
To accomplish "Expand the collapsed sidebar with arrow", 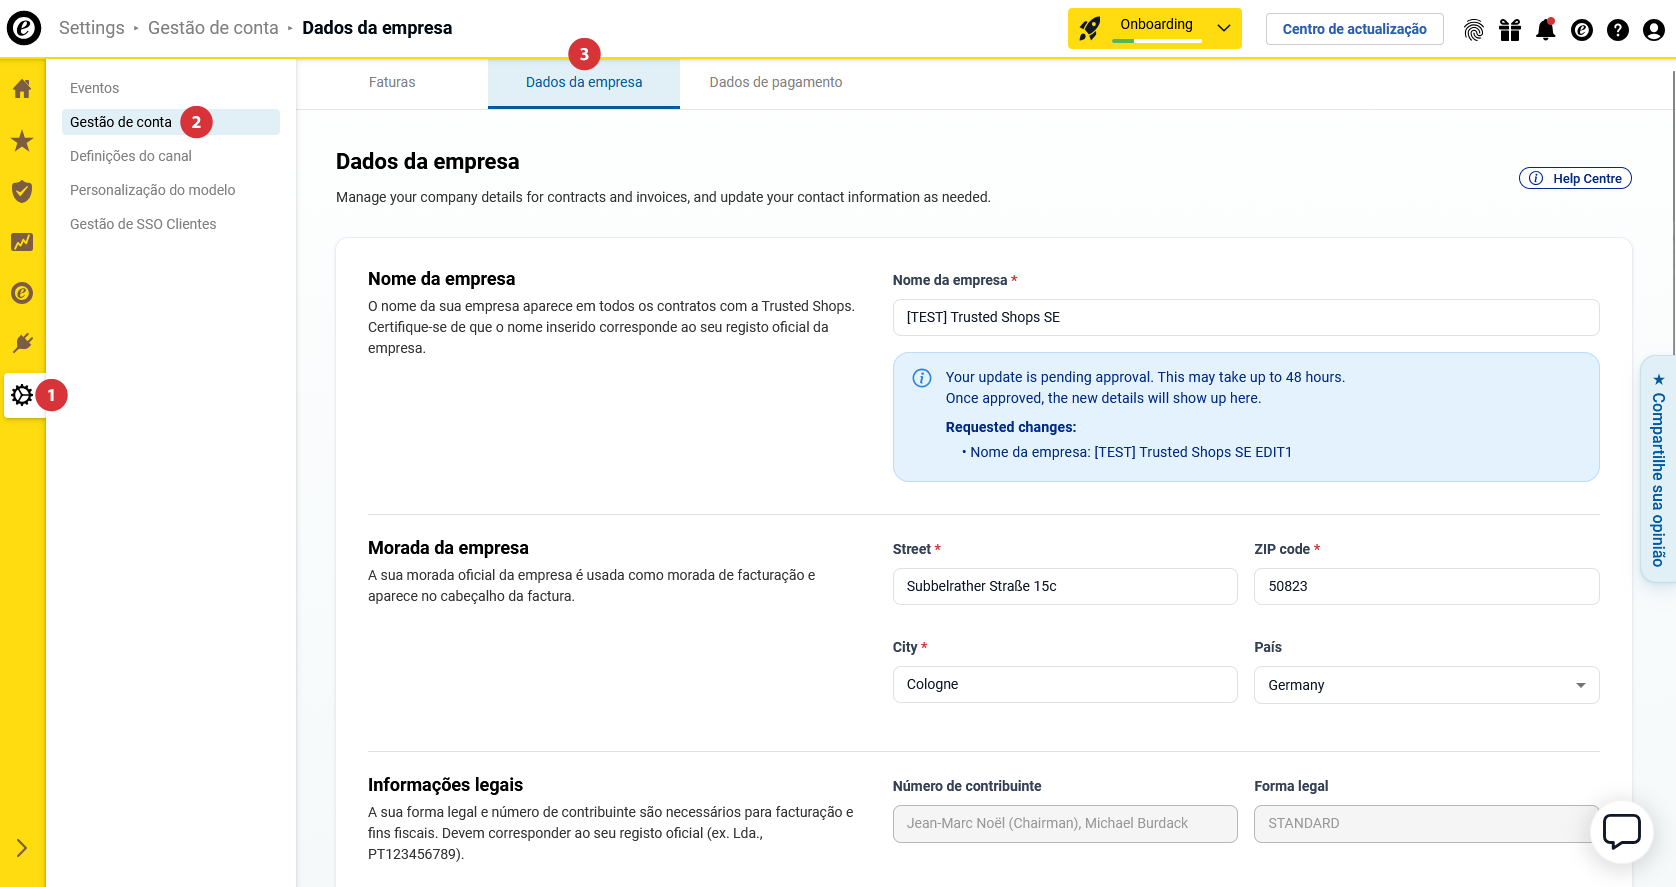I will click(22, 848).
